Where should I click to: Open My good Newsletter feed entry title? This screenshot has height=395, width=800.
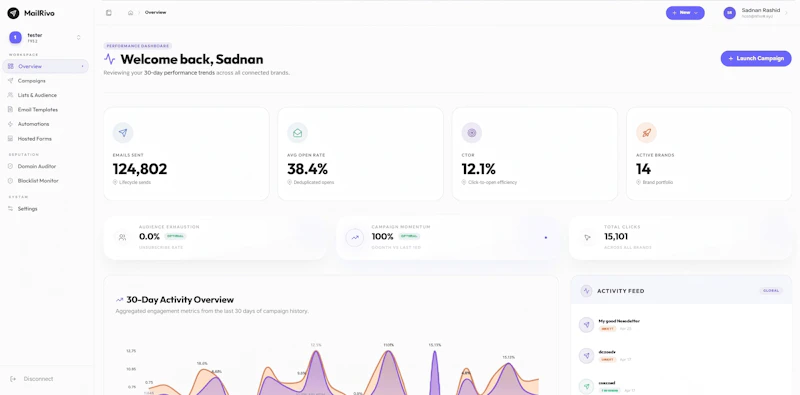pyautogui.click(x=619, y=321)
